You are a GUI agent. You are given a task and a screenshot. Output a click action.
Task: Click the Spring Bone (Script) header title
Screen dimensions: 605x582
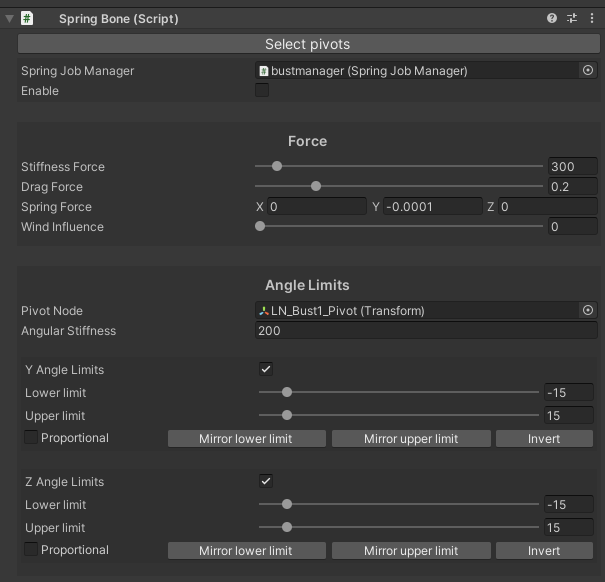[118, 19]
